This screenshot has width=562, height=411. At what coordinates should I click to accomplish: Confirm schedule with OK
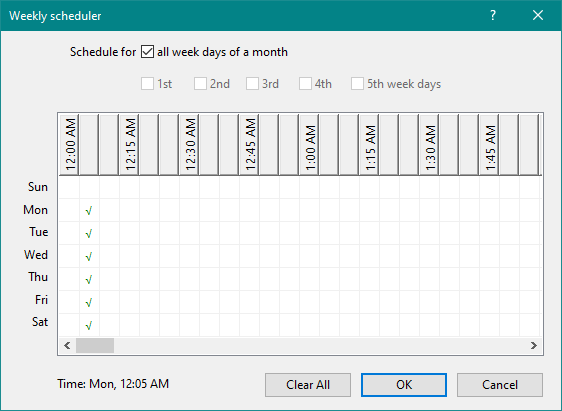[404, 385]
